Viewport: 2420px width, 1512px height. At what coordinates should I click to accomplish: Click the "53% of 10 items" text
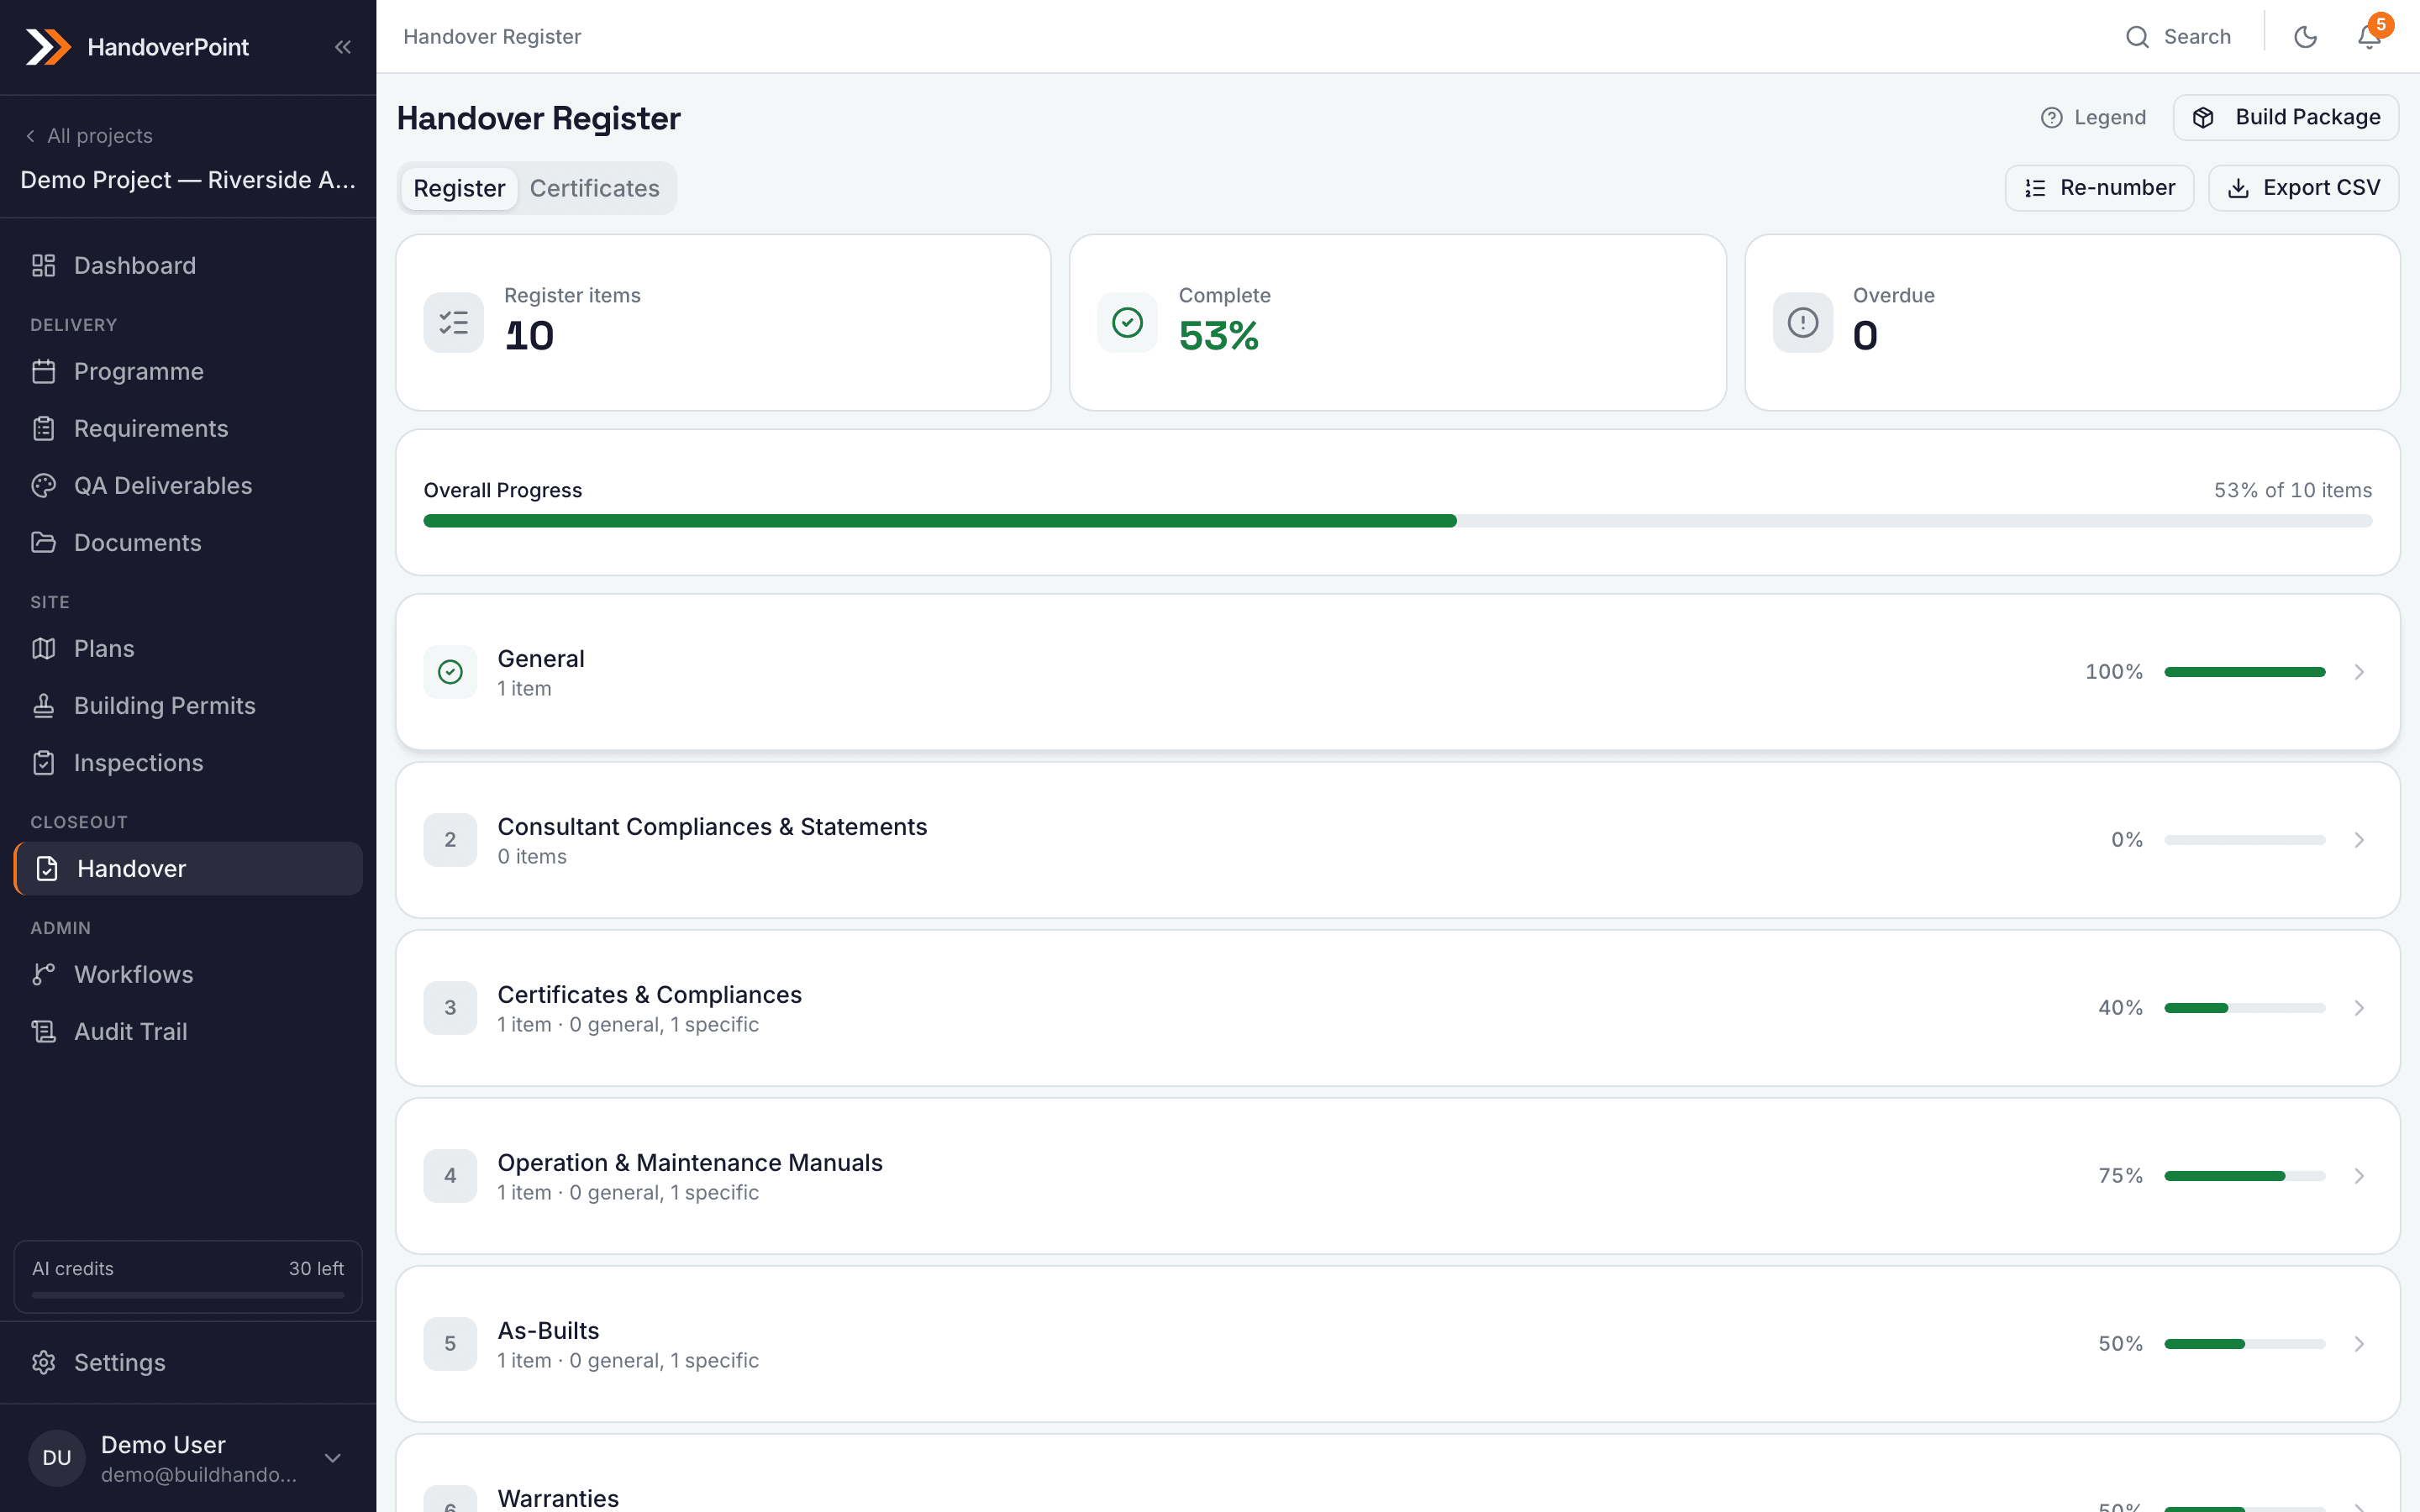(x=2292, y=490)
